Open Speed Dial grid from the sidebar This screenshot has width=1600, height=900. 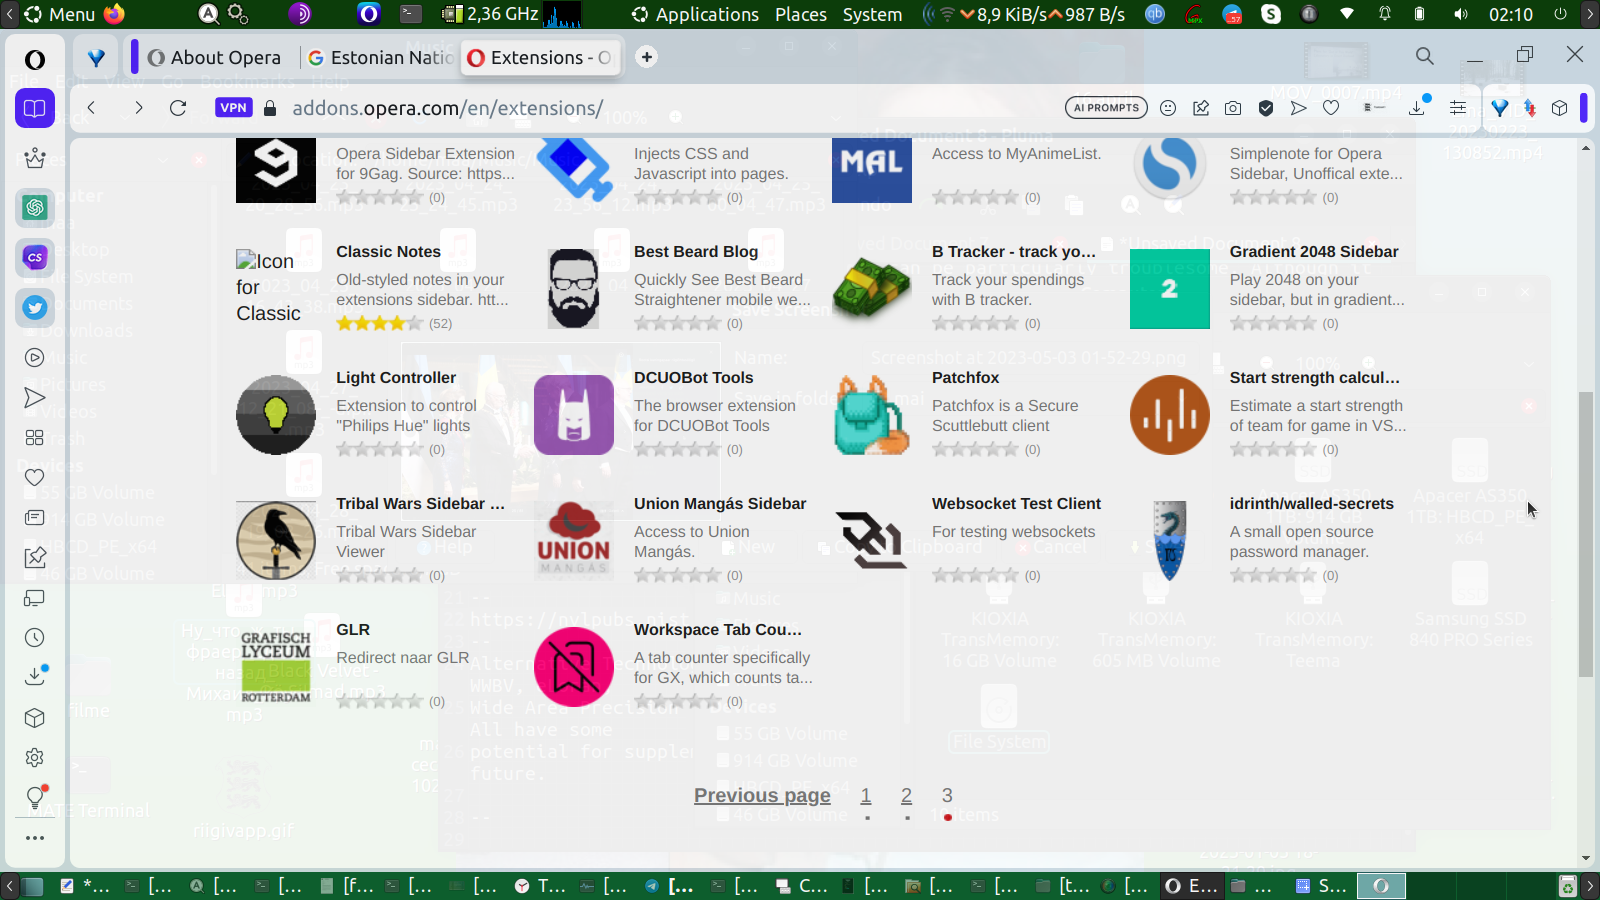click(x=35, y=438)
